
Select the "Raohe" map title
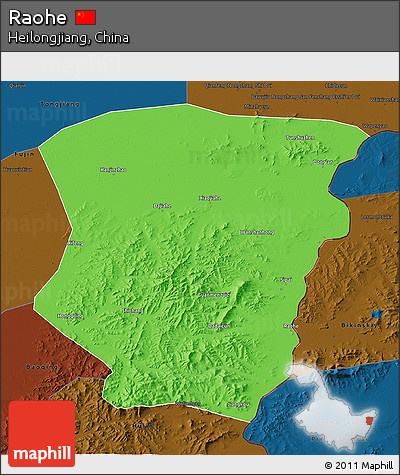coord(38,17)
